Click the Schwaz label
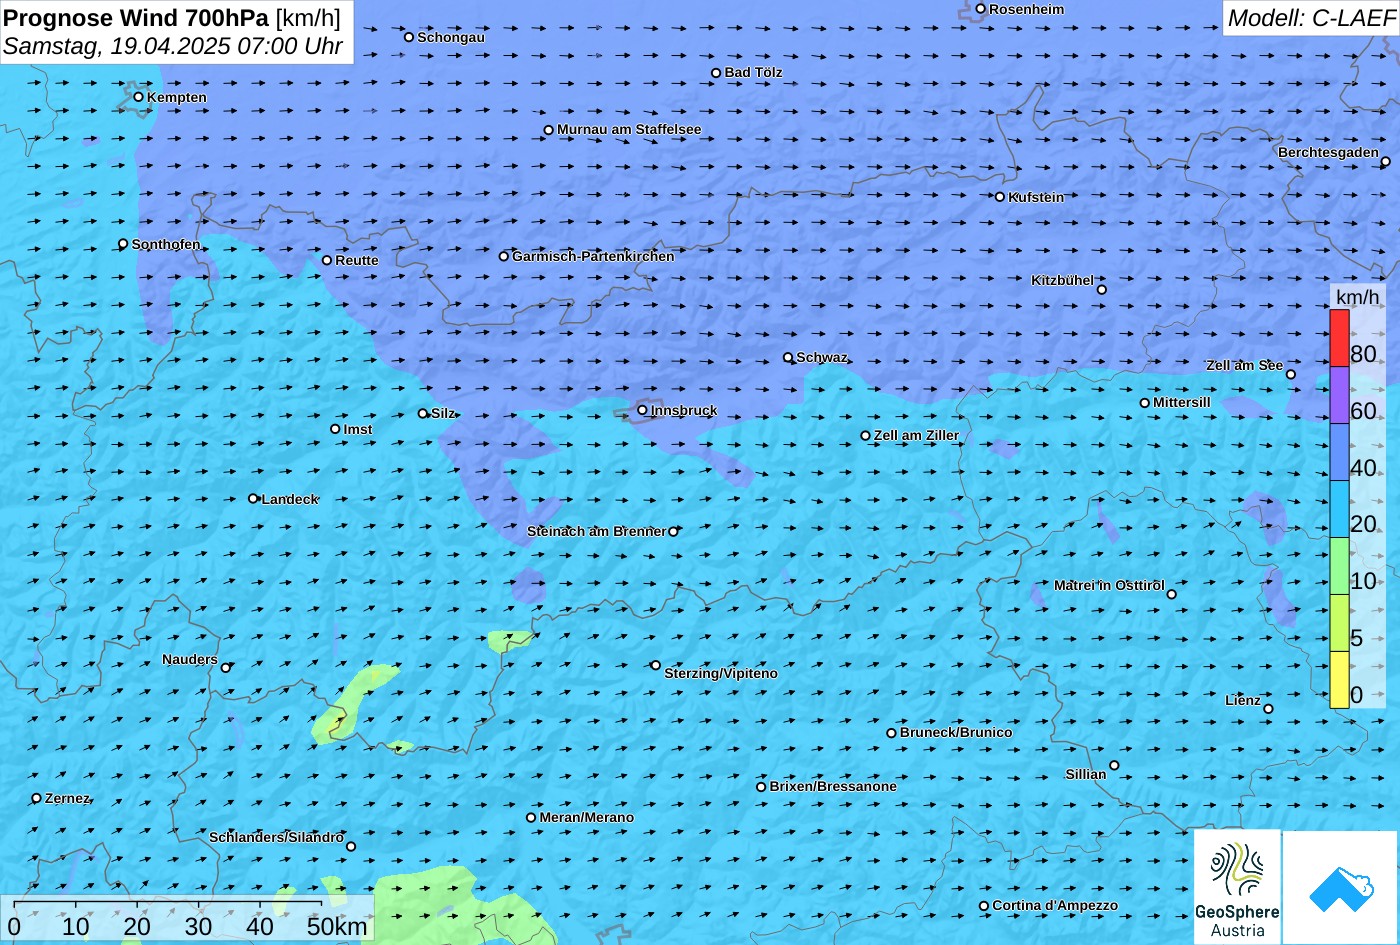Viewport: 1400px width, 945px height. tap(822, 357)
